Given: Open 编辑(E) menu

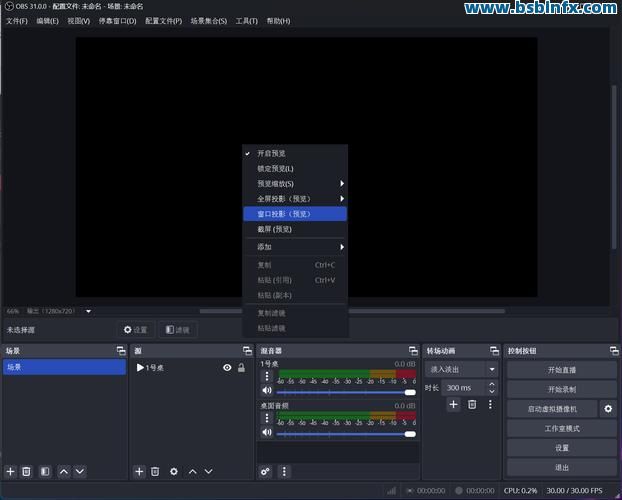Looking at the screenshot, I should pyautogui.click(x=48, y=21).
